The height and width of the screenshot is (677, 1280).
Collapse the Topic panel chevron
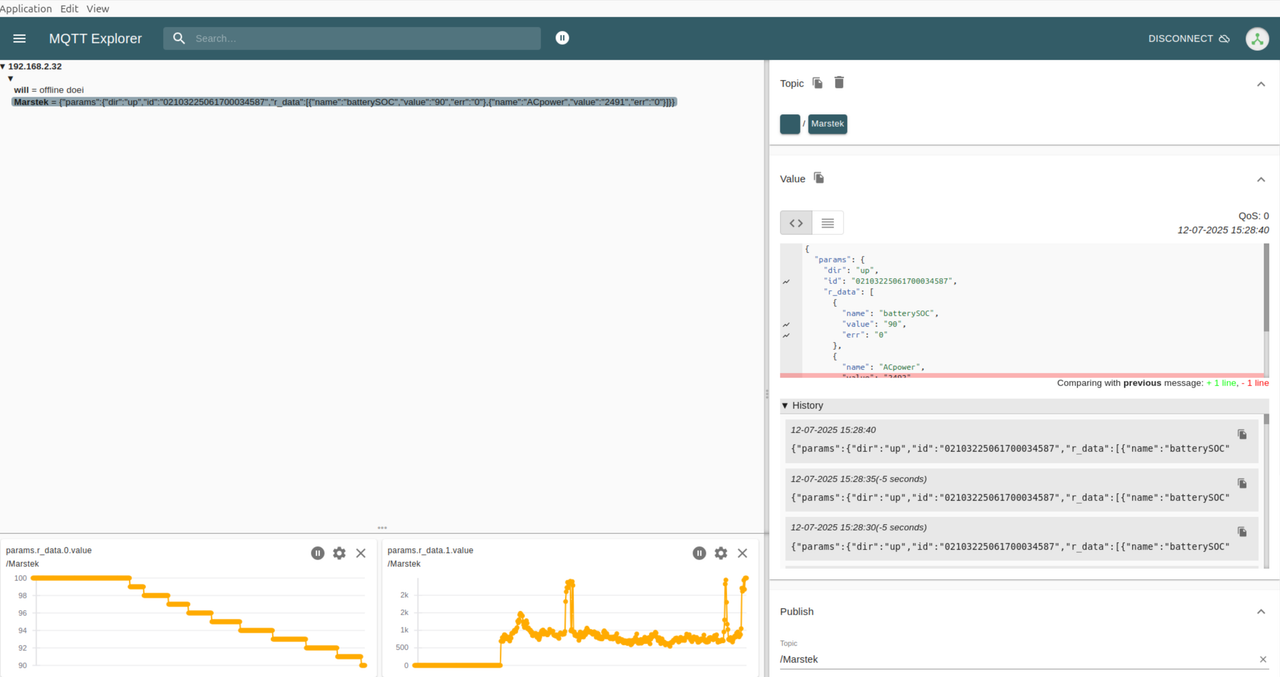tap(1261, 84)
